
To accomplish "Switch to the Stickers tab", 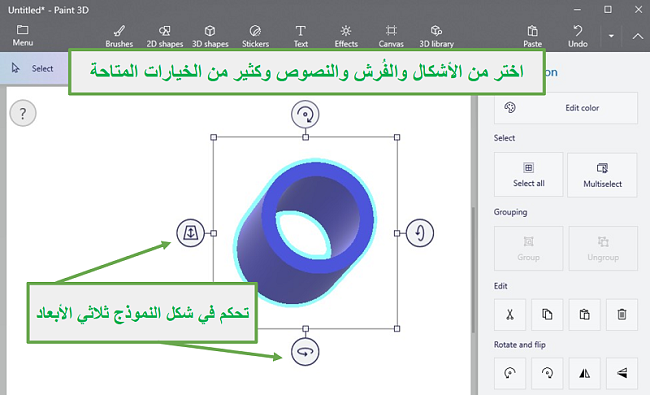I will tap(255, 36).
